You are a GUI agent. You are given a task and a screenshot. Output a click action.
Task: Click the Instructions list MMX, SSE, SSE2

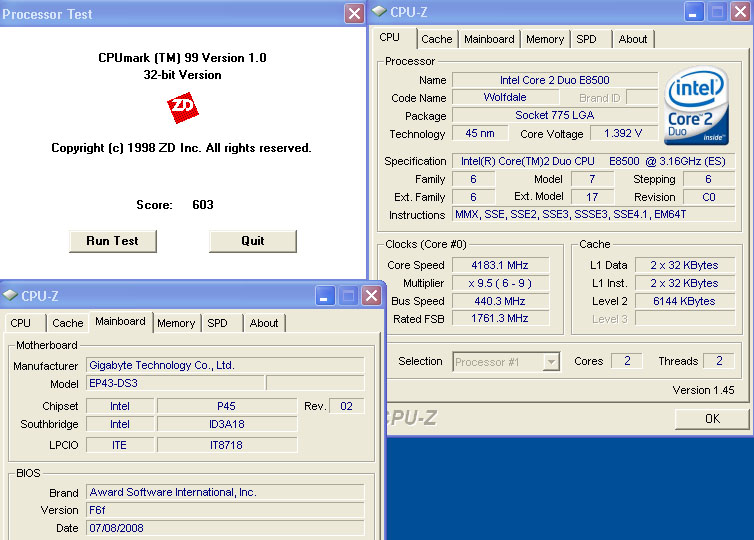tap(593, 214)
